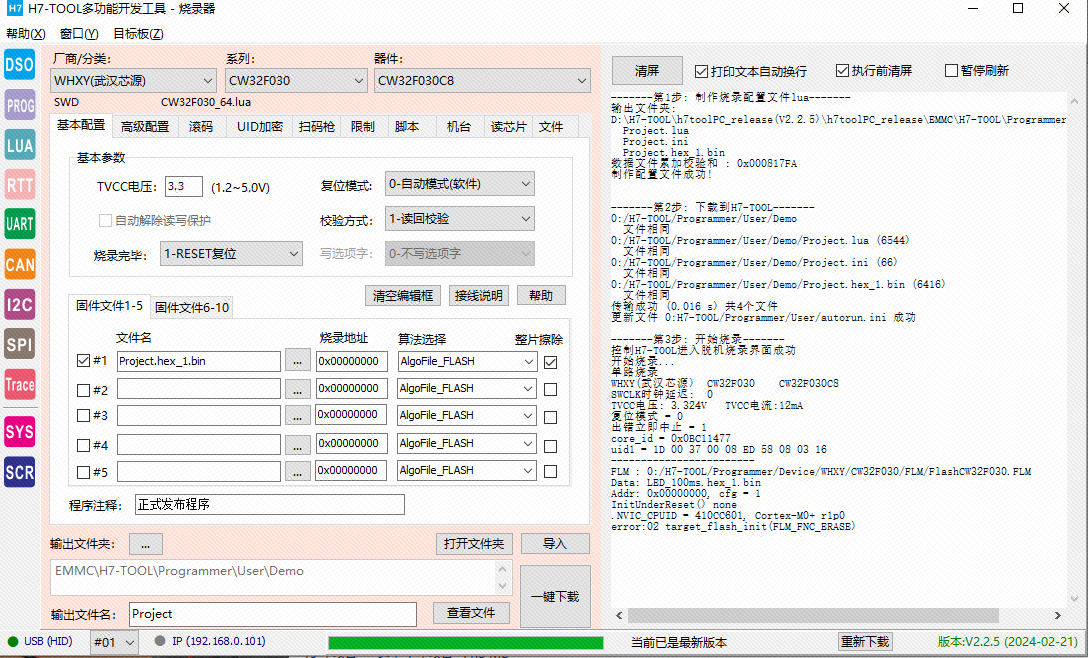Click the 输出文件名 Project input field
This screenshot has height=658, width=1088.
click(x=273, y=614)
